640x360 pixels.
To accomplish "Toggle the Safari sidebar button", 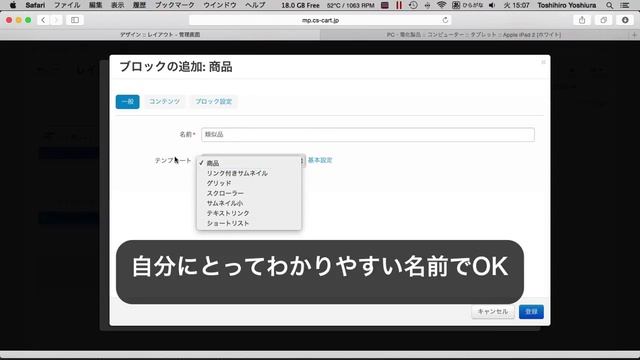I will [75, 20].
